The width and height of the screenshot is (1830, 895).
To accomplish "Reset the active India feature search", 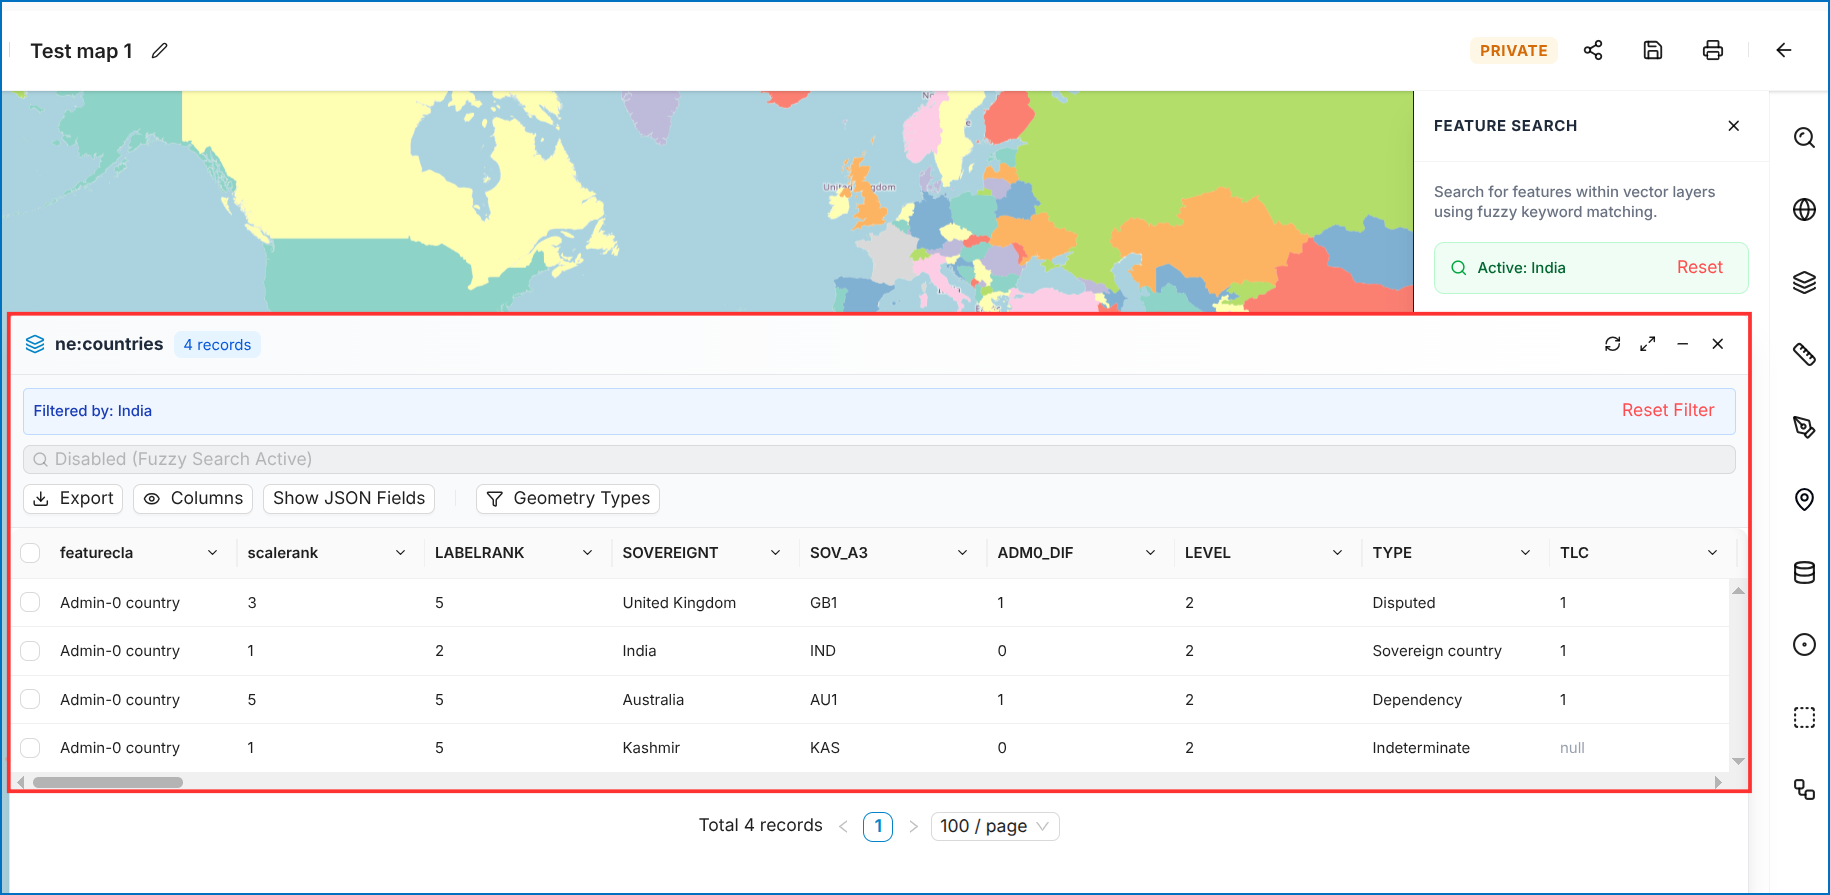I will 1699,267.
